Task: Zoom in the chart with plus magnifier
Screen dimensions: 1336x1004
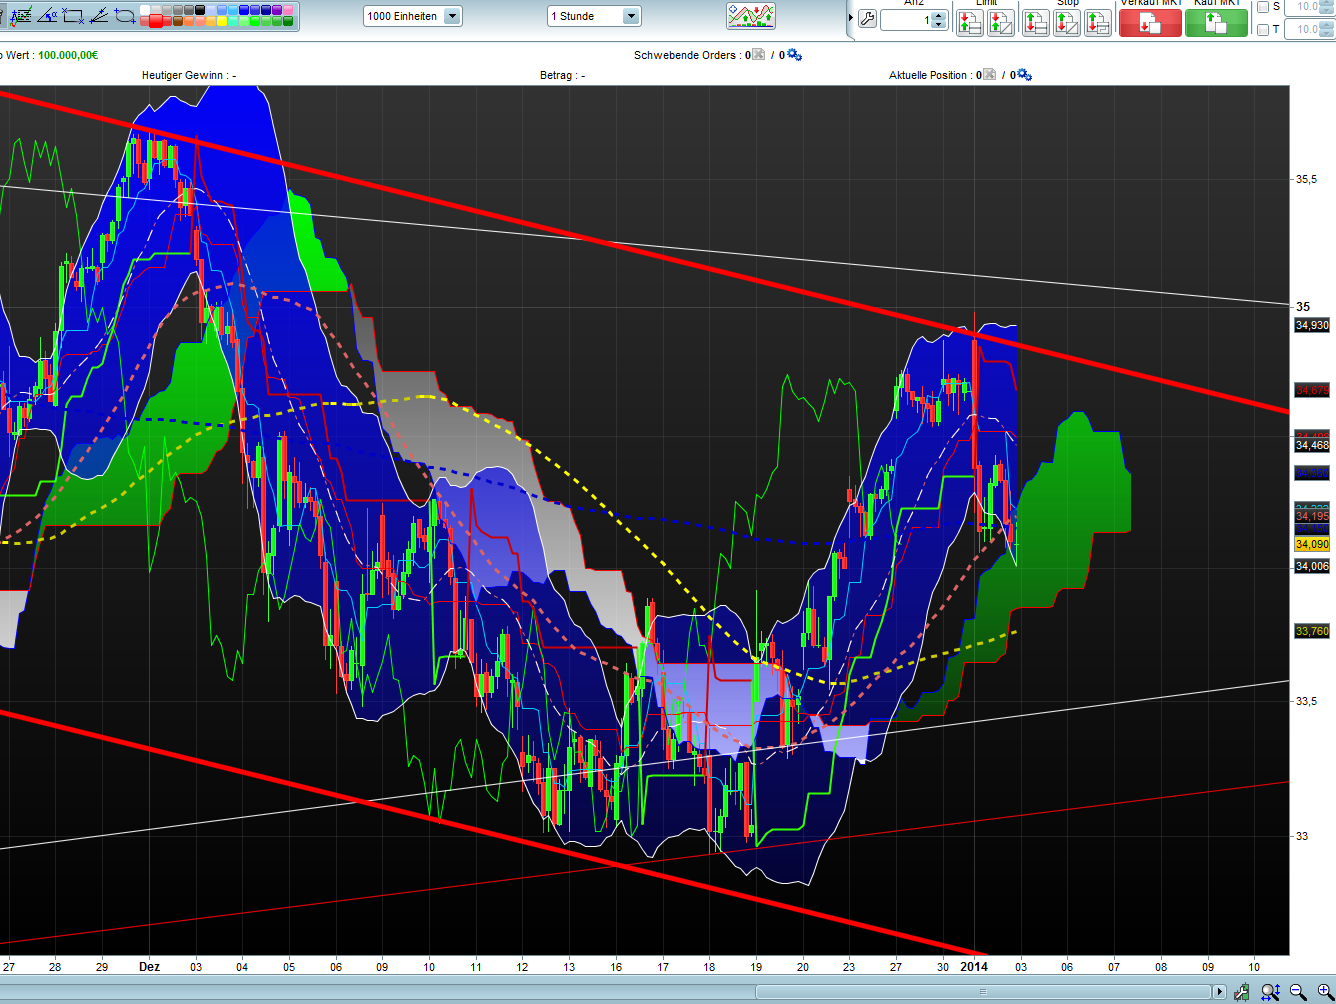Action: [x=1324, y=992]
